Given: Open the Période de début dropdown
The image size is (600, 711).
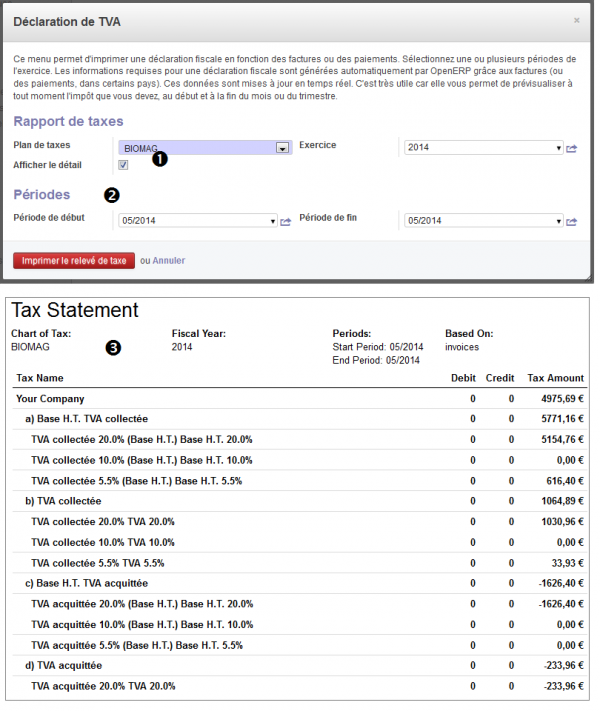Looking at the screenshot, I should (x=197, y=222).
